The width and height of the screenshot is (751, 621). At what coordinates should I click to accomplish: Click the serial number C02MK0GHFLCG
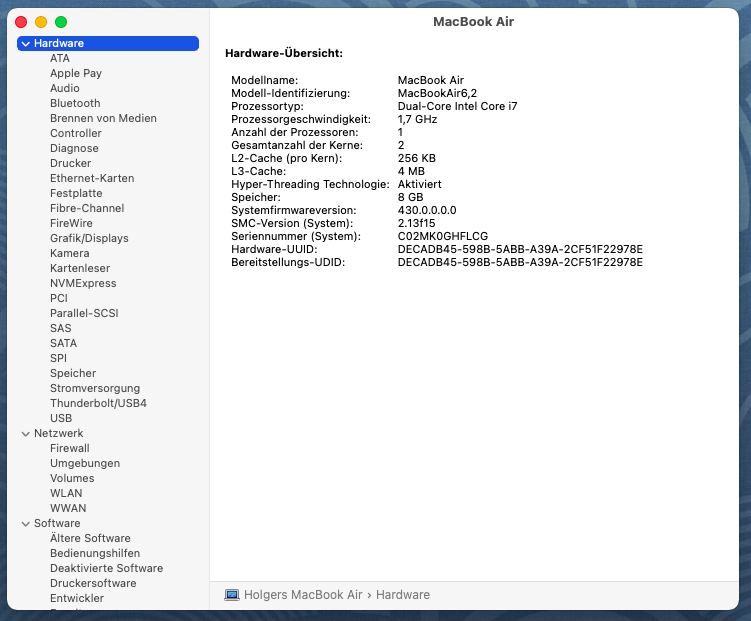pyautogui.click(x=443, y=237)
